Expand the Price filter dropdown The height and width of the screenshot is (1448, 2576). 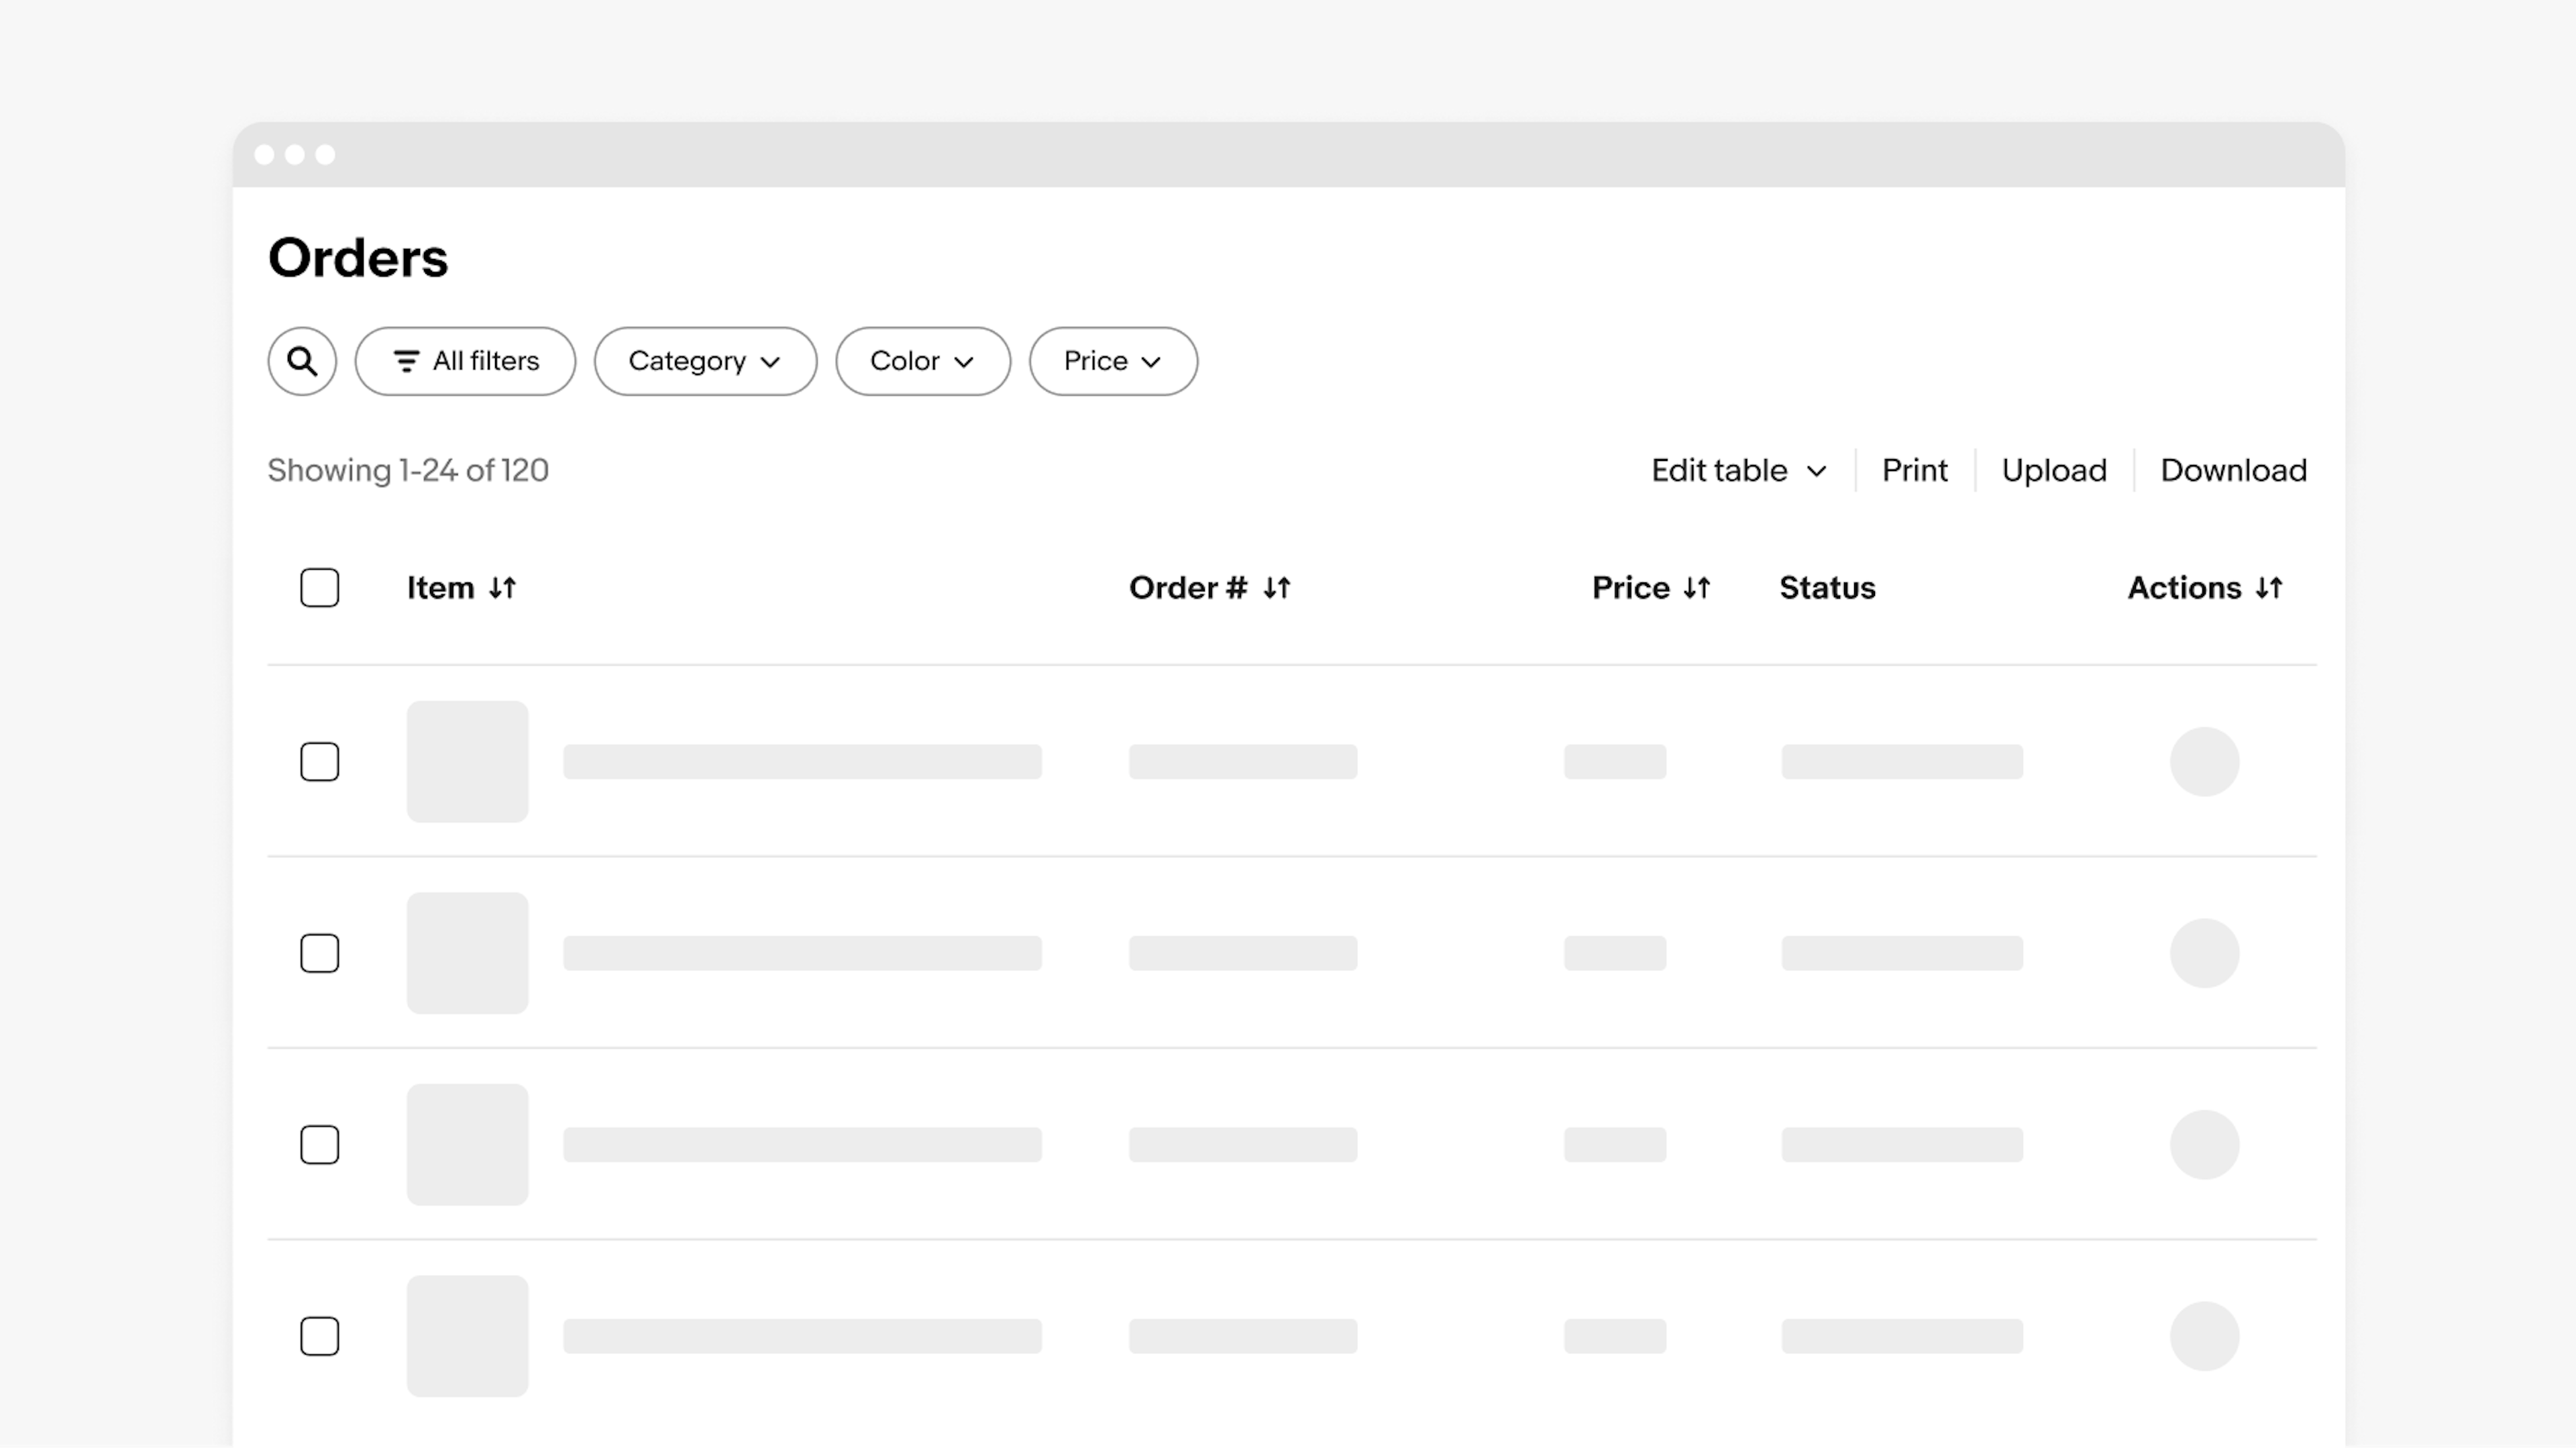click(1111, 360)
